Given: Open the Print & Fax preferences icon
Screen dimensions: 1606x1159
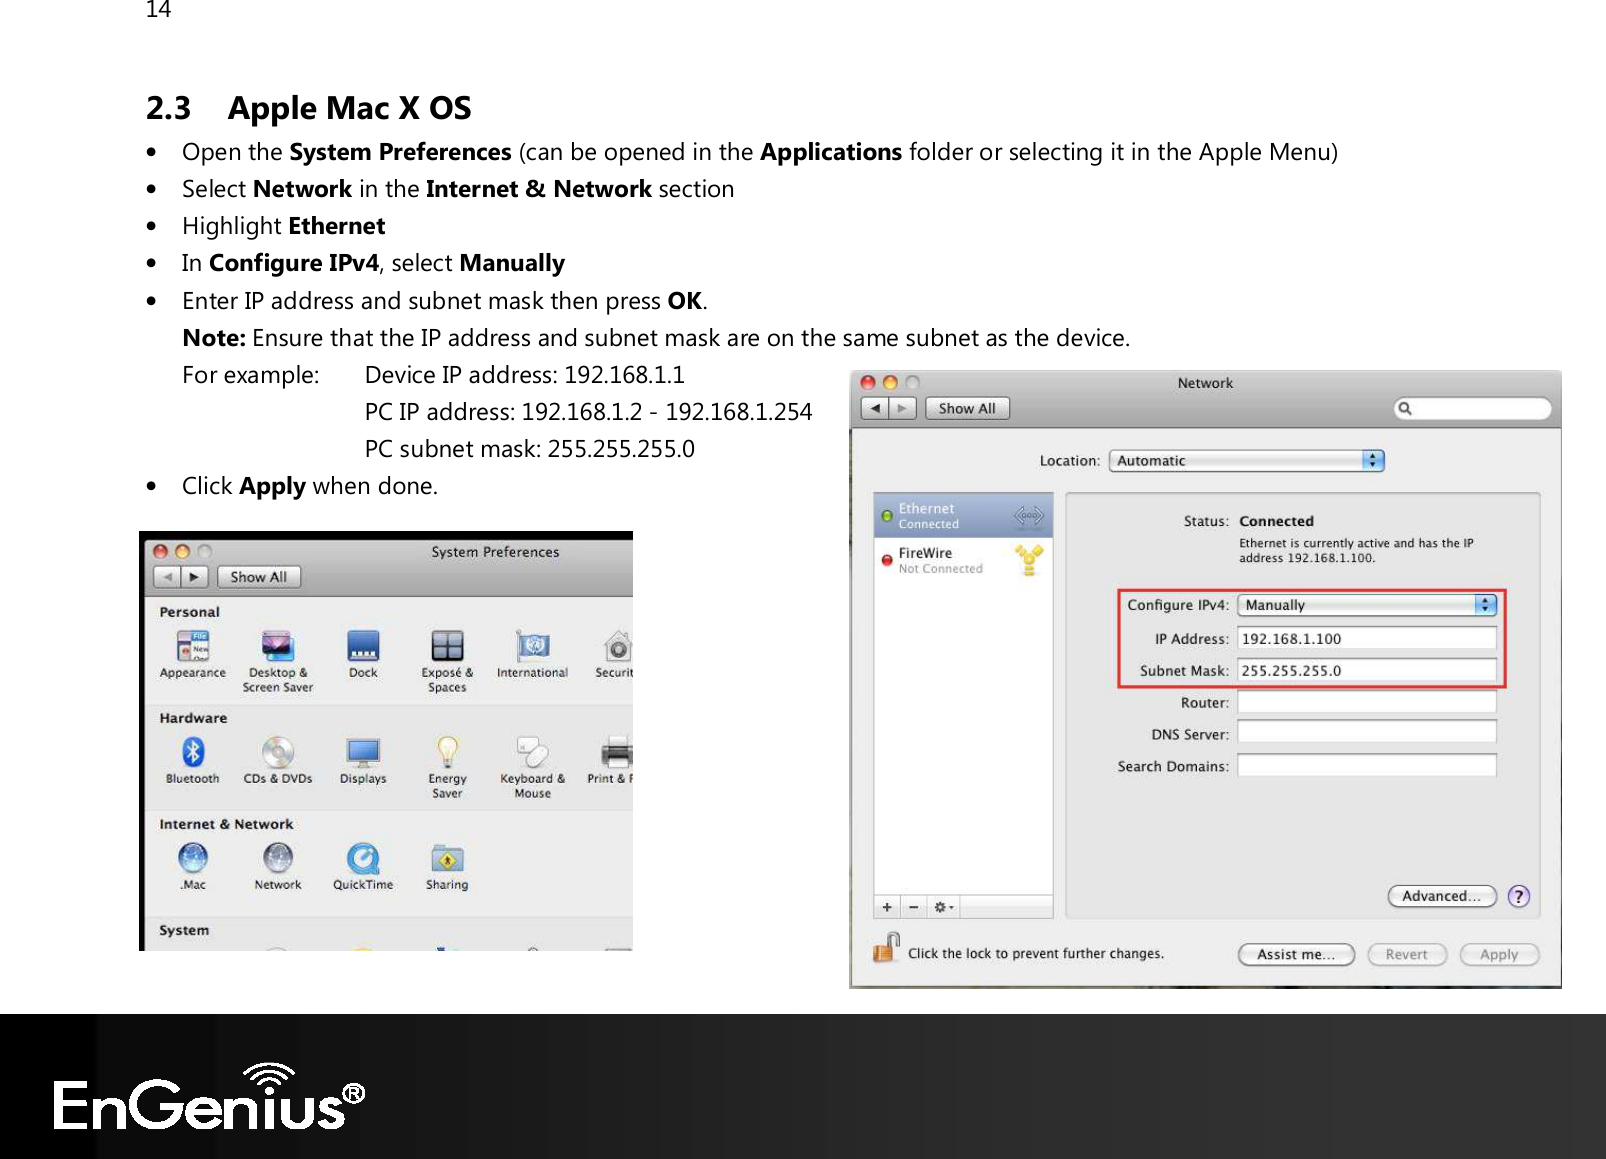Looking at the screenshot, I should click(612, 761).
